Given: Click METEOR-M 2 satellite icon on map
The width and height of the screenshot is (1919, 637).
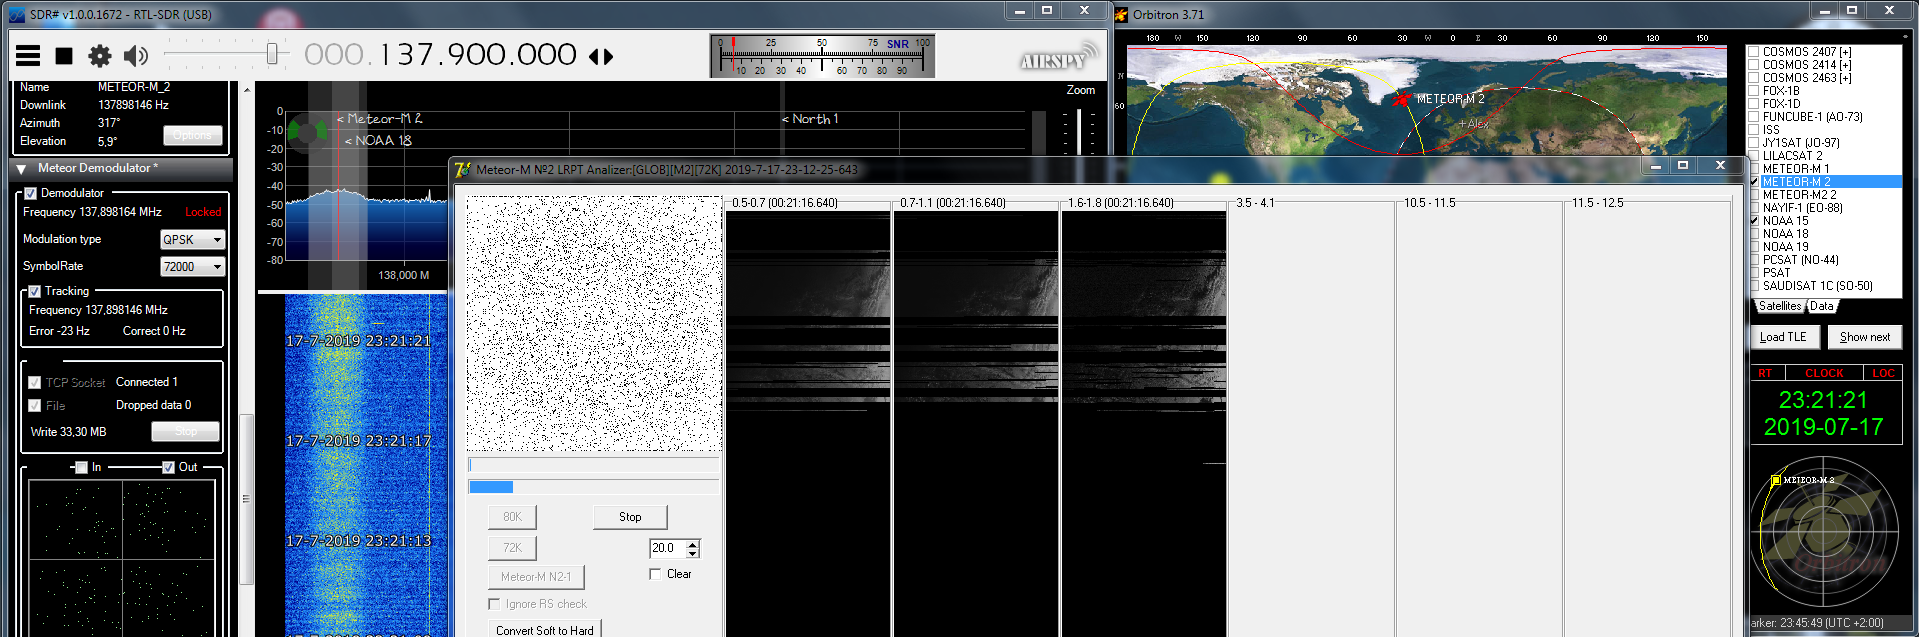Looking at the screenshot, I should (1401, 98).
